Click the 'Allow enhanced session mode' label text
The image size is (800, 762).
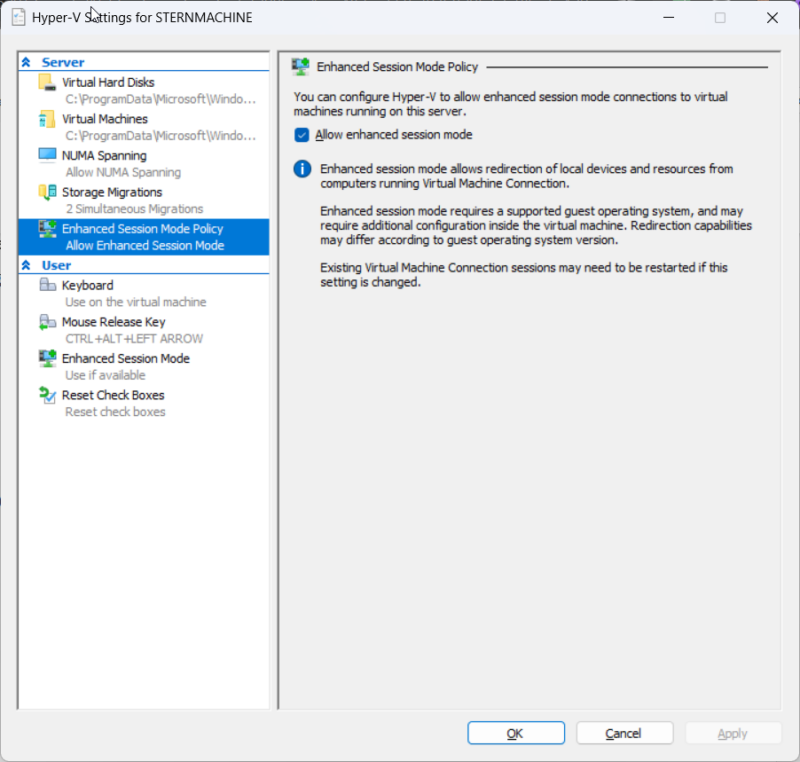pos(394,135)
